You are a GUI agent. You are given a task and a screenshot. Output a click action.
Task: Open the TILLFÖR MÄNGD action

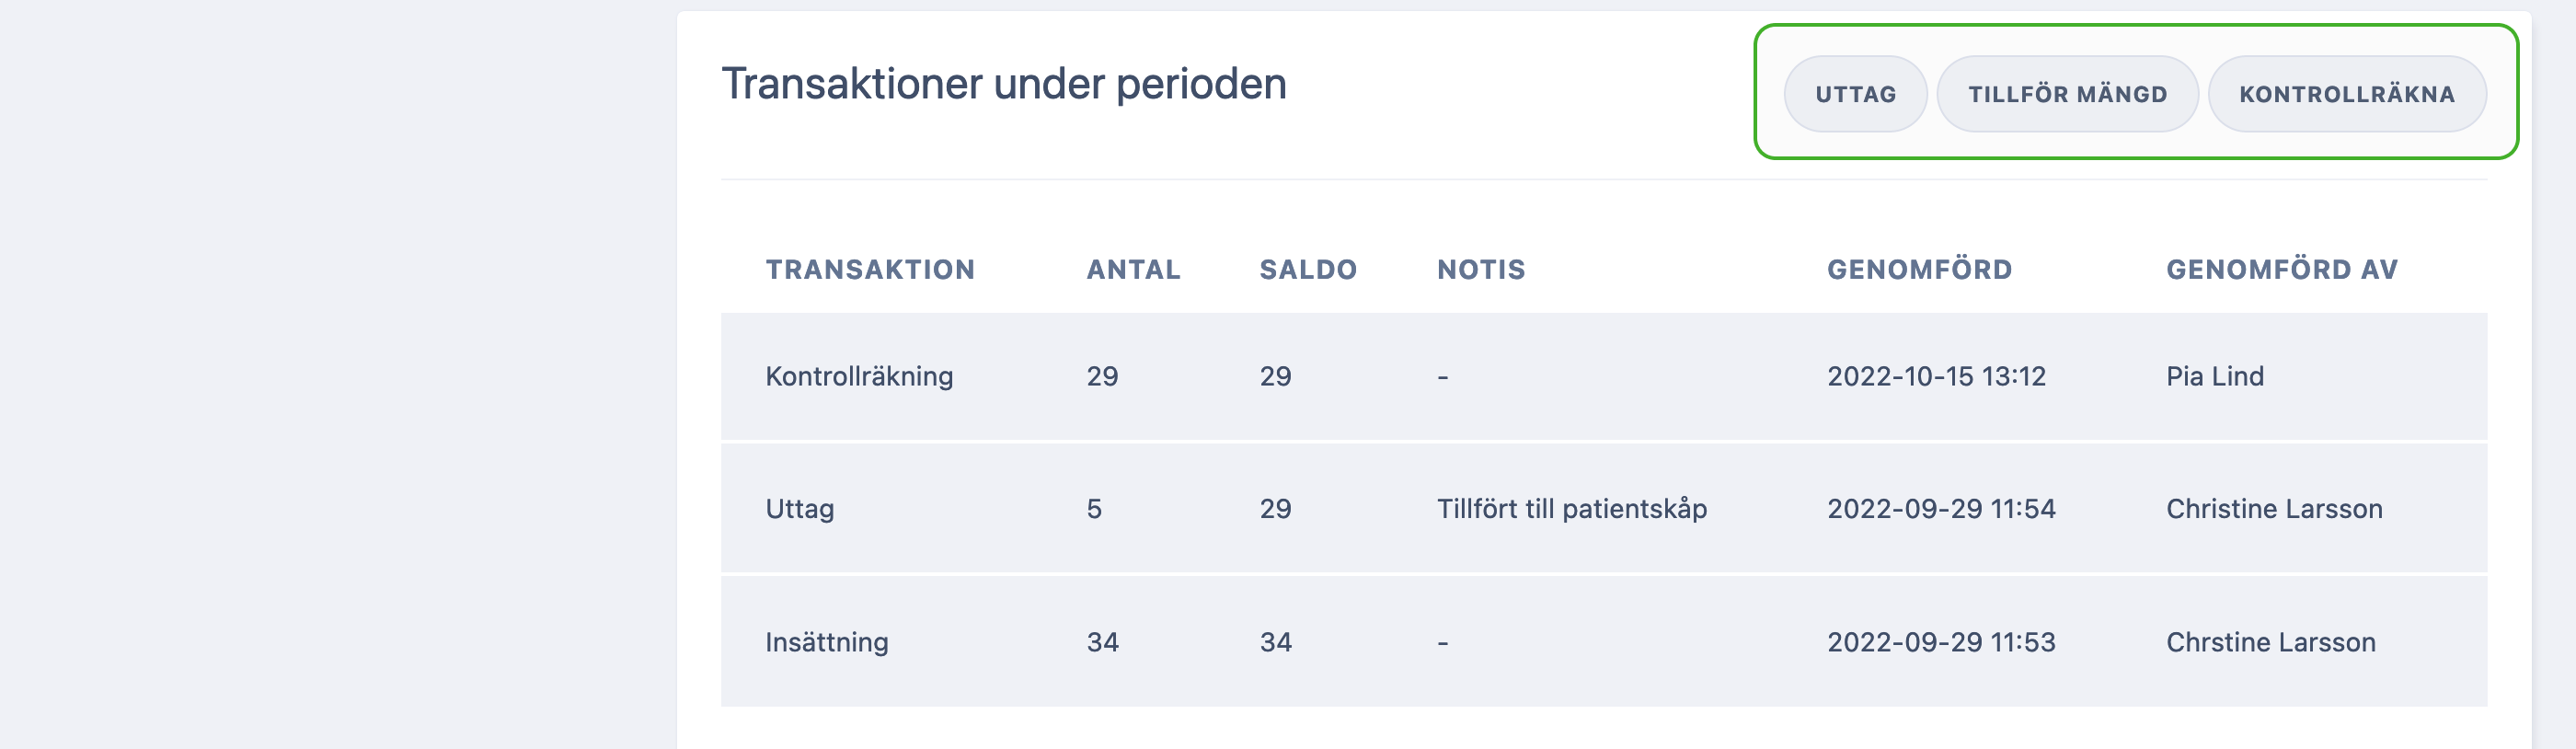click(2067, 94)
